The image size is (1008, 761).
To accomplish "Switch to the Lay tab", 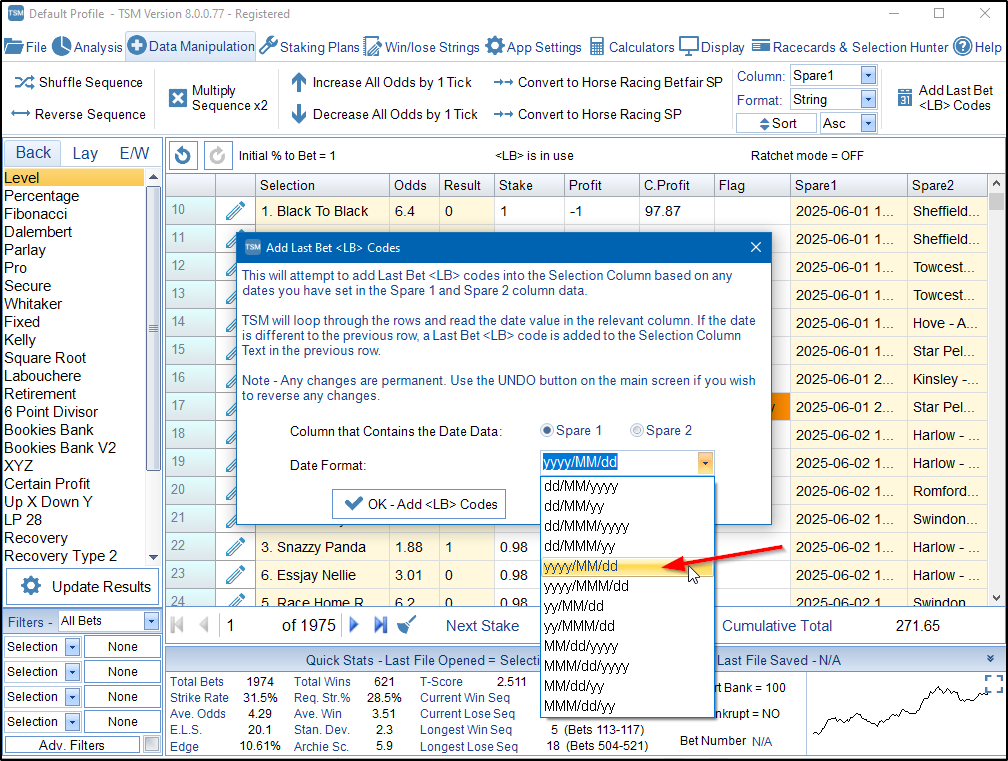I will (x=85, y=153).
